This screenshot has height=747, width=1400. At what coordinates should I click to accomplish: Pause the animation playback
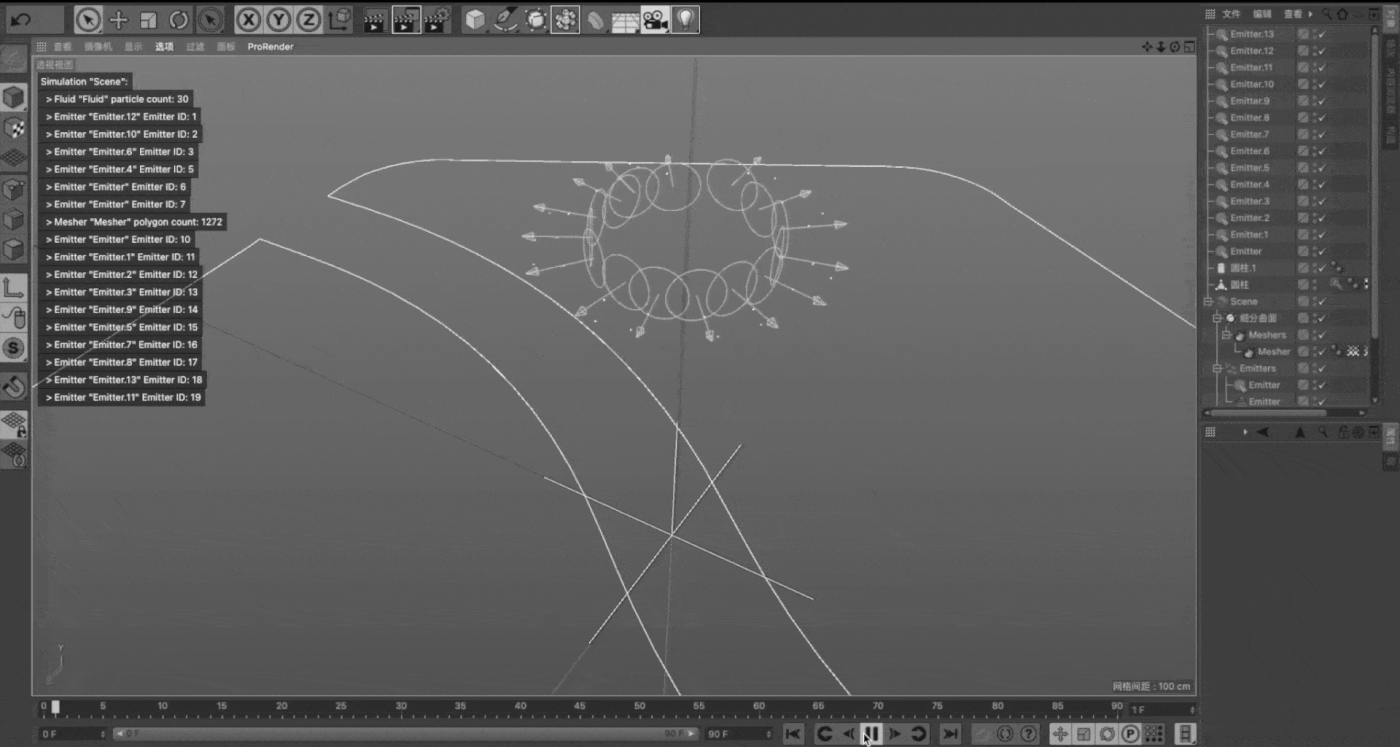871,734
